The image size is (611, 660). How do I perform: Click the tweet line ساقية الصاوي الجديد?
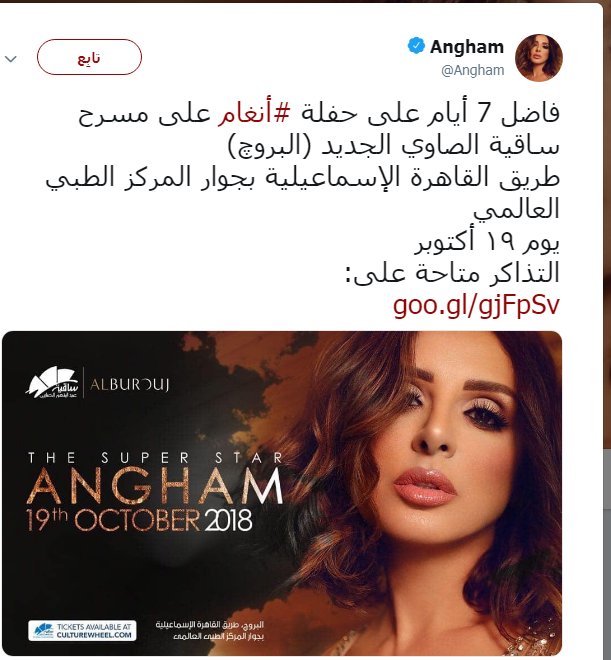click(393, 145)
